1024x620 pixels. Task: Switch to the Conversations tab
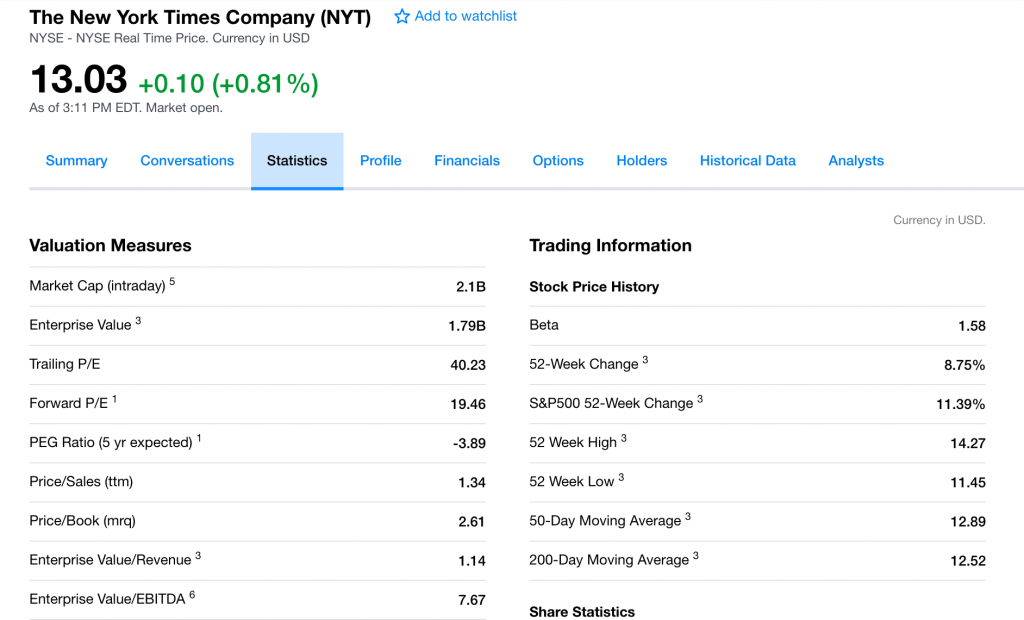187,161
